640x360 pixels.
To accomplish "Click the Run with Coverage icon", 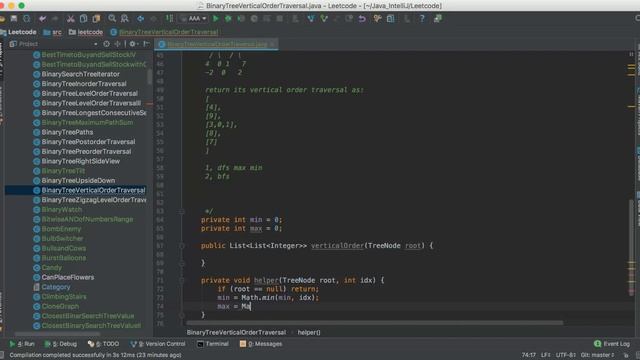I will coord(241,19).
